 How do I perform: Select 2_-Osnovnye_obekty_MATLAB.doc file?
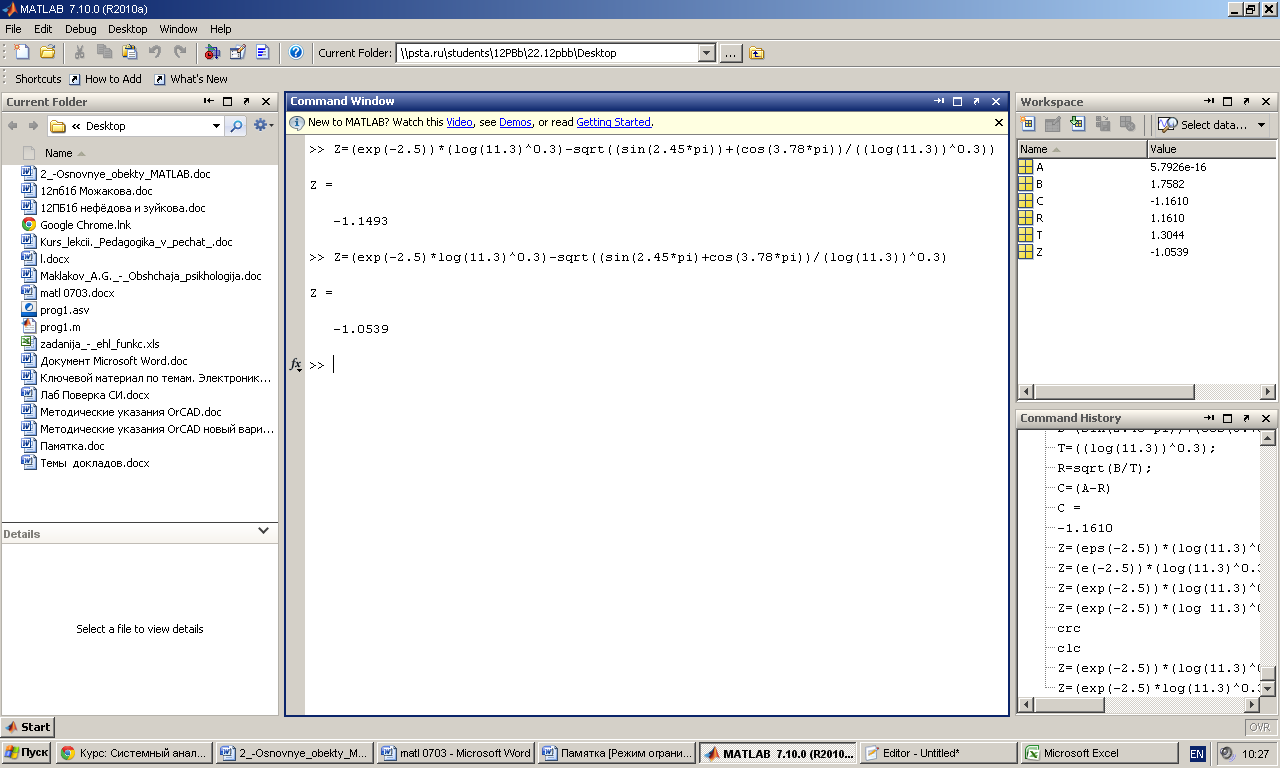(x=125, y=174)
